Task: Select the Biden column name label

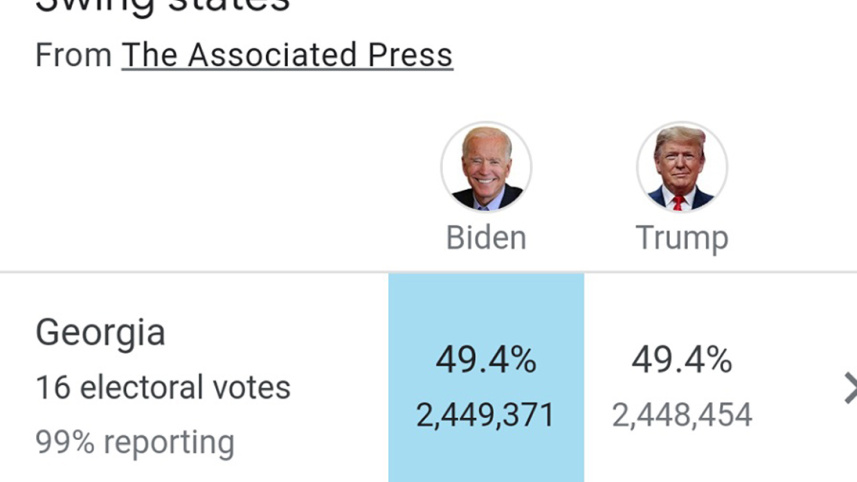Action: (486, 238)
